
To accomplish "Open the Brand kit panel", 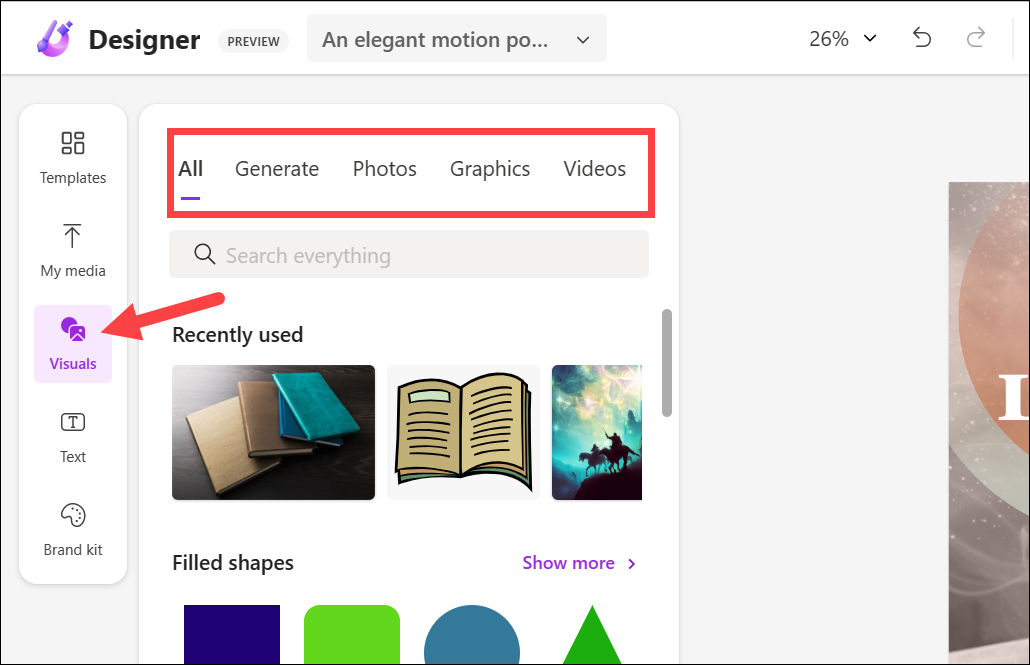I will coord(73,530).
